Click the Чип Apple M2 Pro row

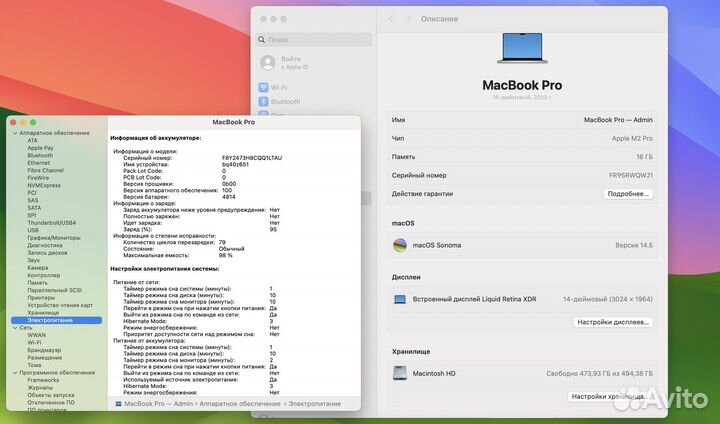pyautogui.click(x=522, y=138)
